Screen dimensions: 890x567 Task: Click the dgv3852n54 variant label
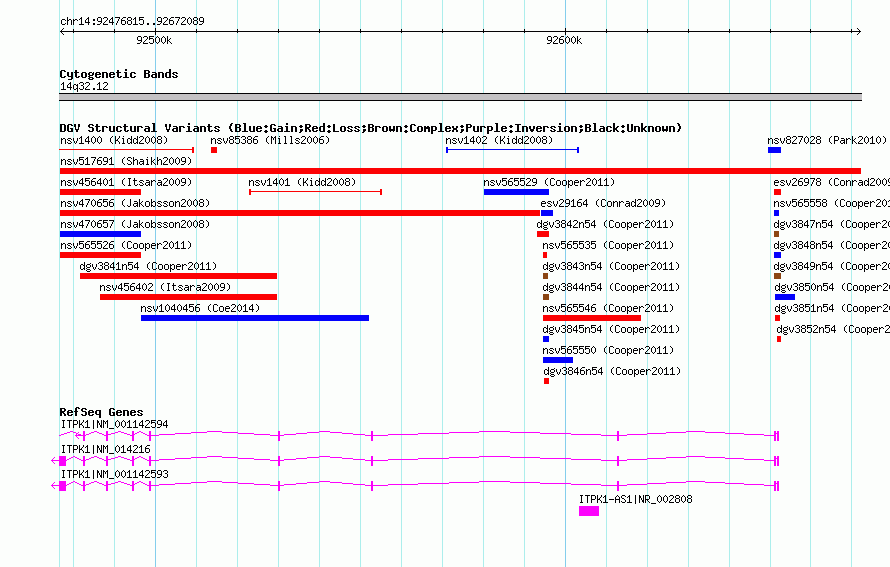coord(833,329)
